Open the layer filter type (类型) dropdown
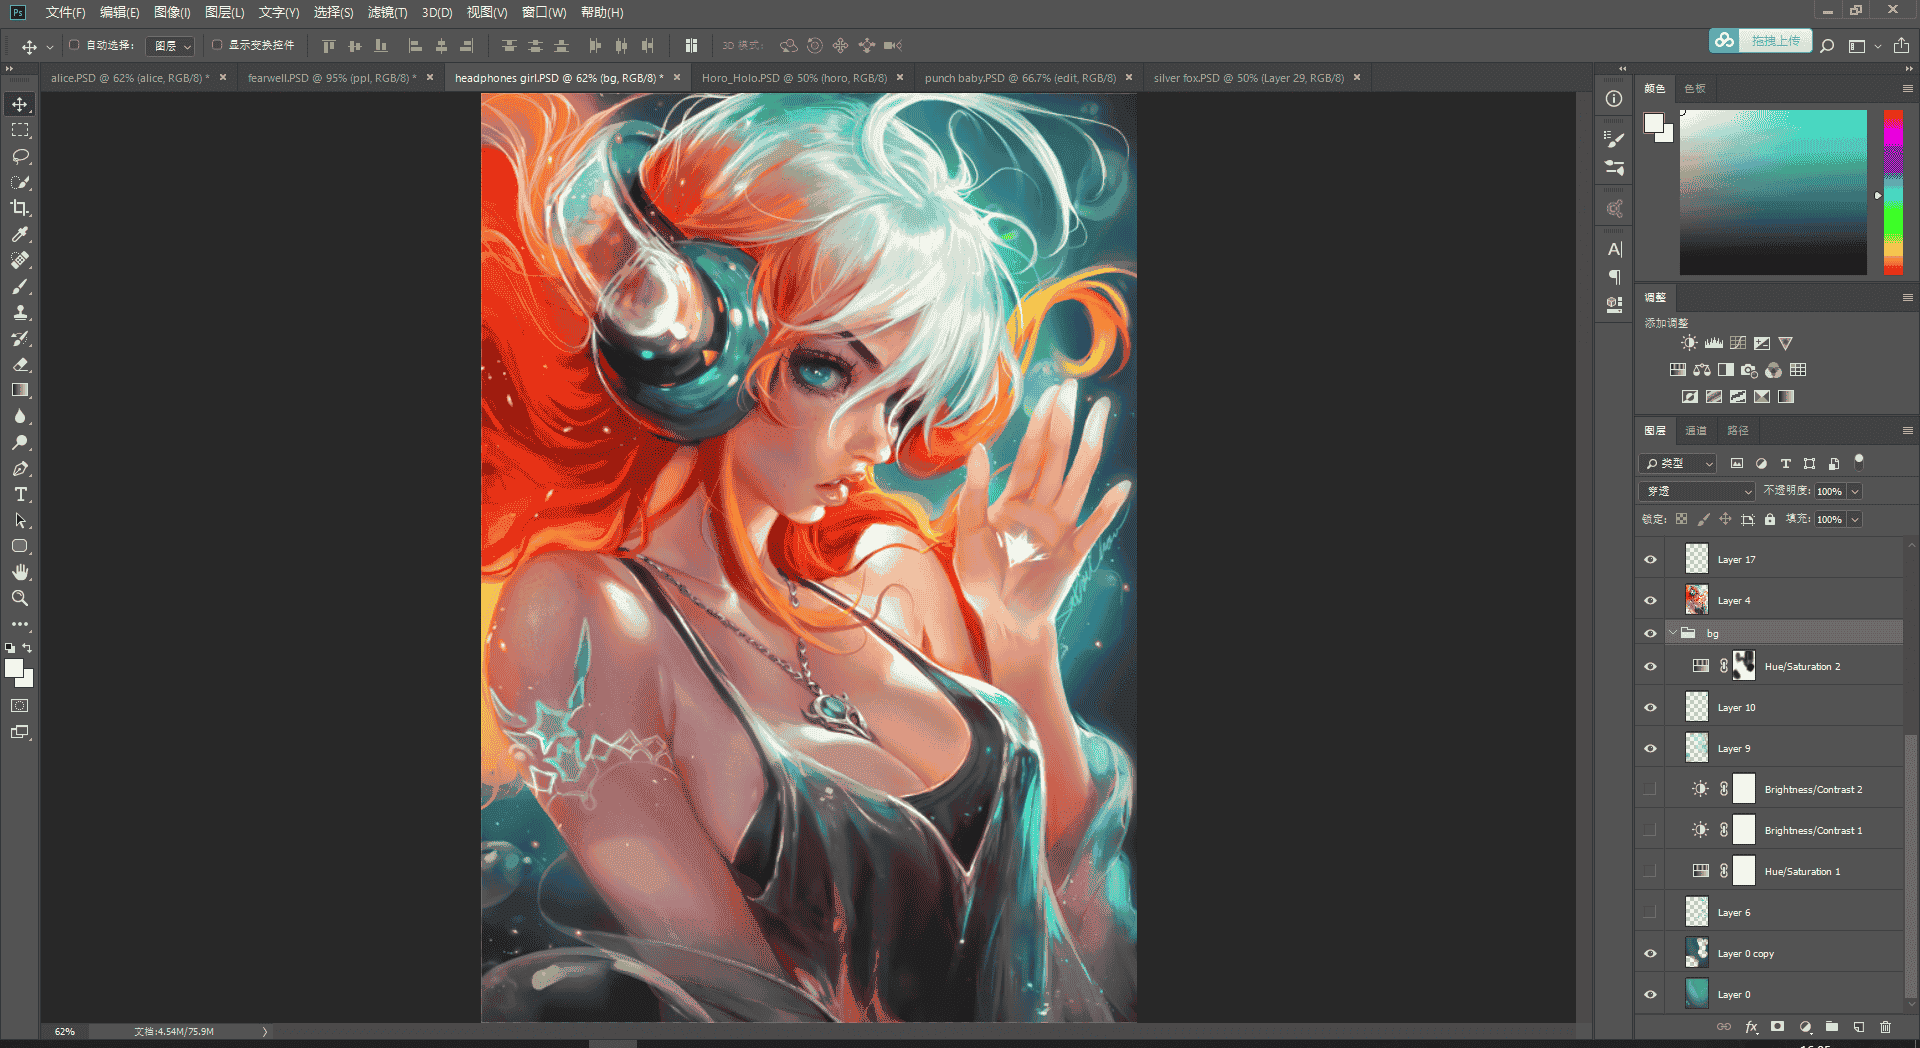 tap(1678, 463)
